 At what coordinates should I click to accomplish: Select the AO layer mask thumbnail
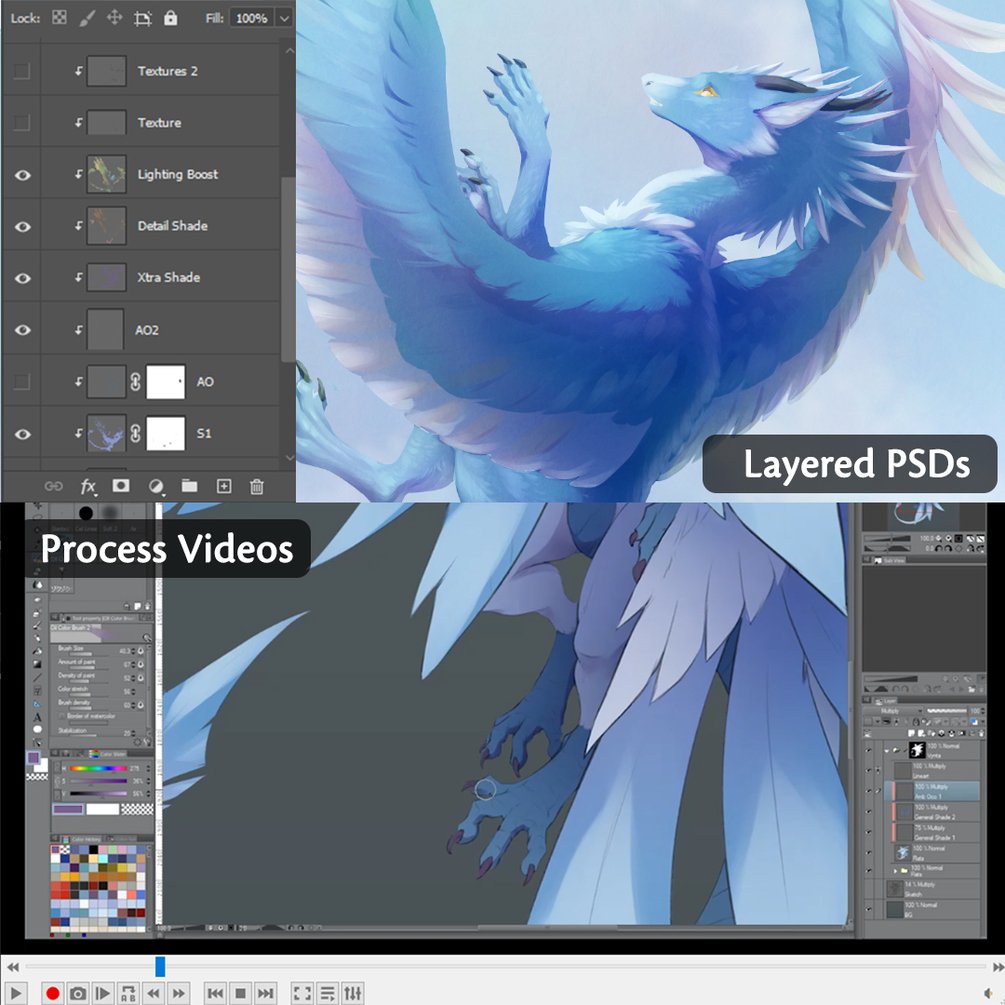pos(166,381)
